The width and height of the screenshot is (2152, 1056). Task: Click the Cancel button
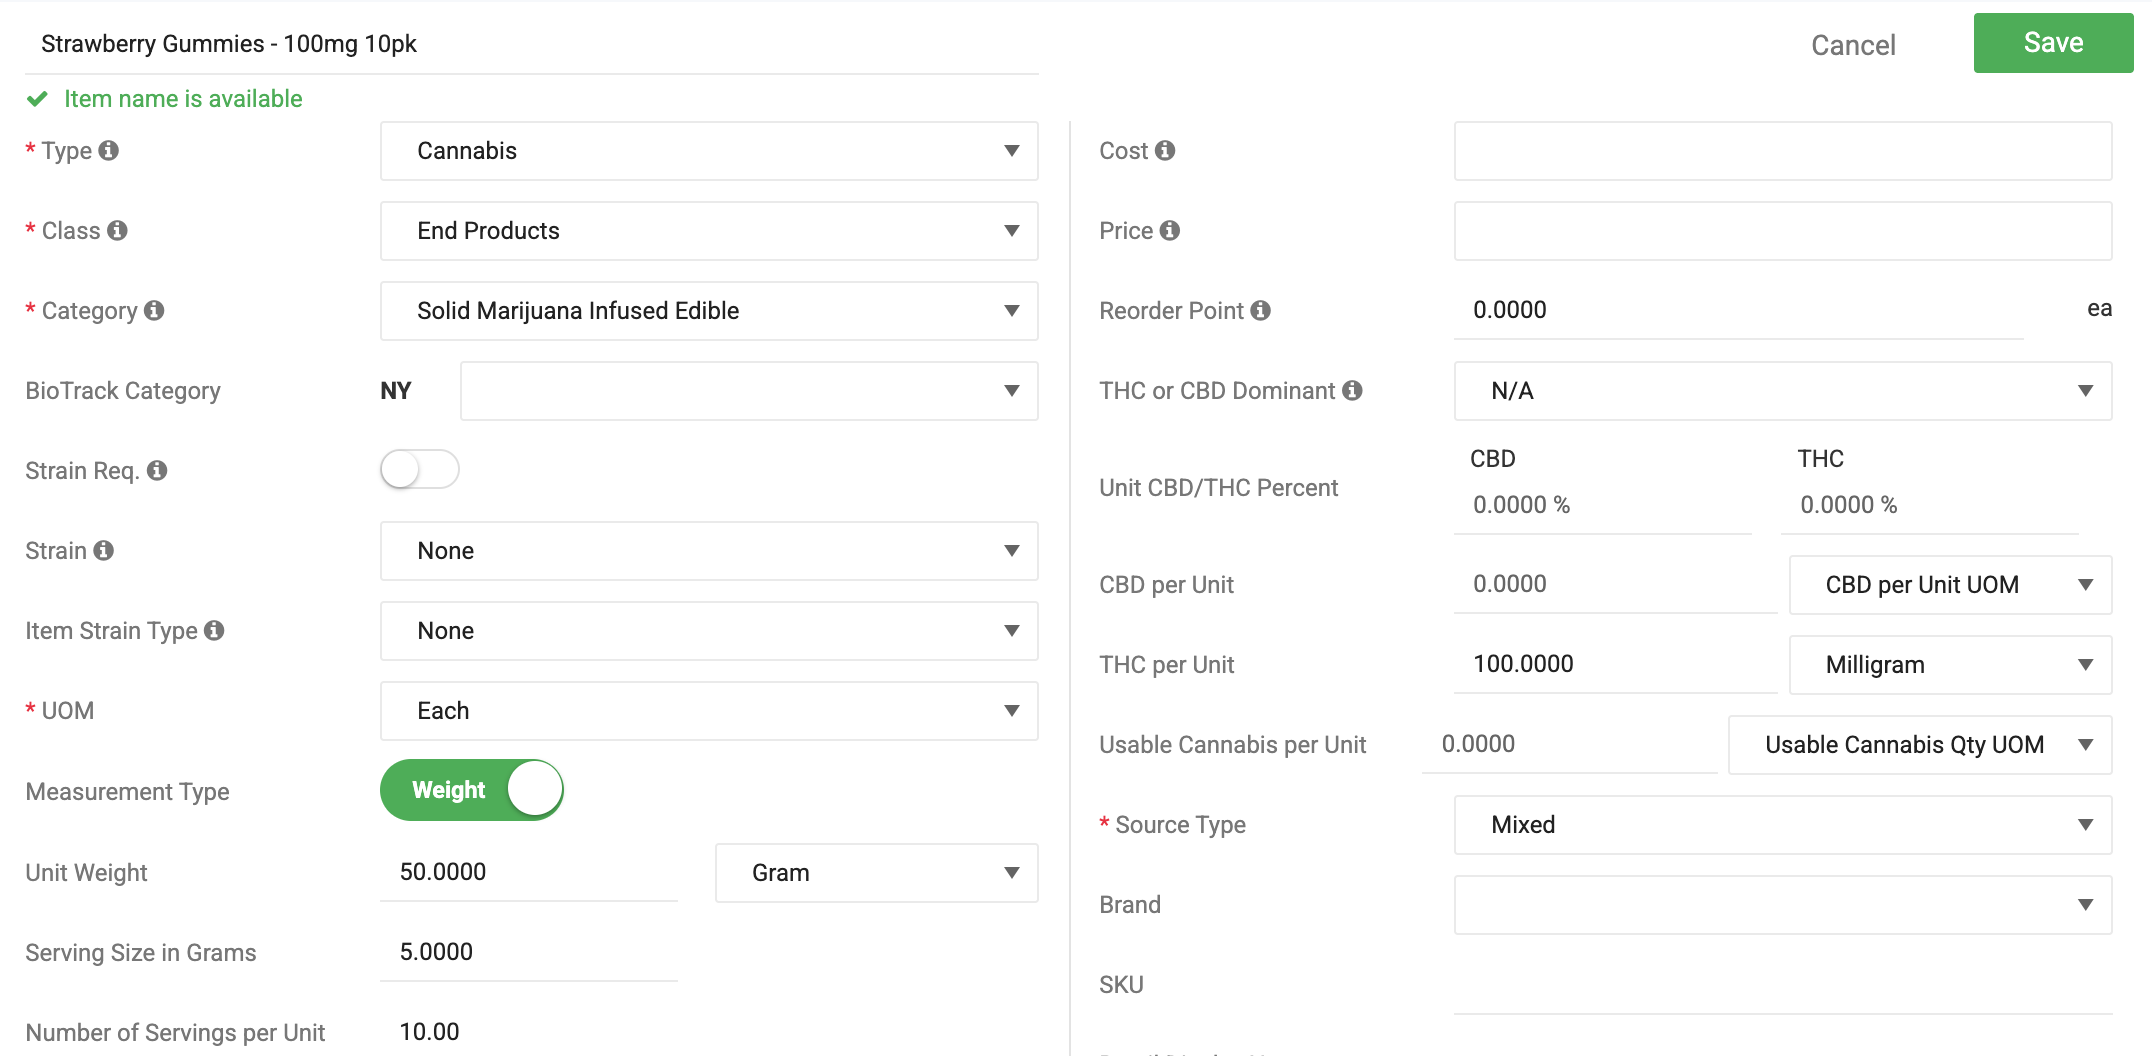[1853, 45]
